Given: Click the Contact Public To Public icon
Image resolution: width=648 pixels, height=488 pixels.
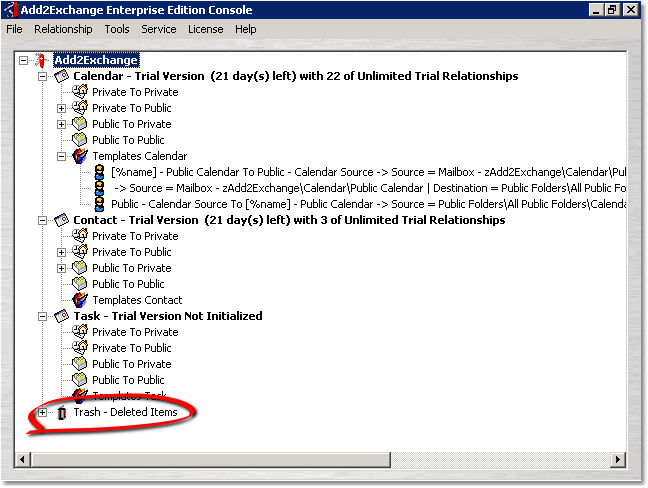Looking at the screenshot, I should pos(80,284).
